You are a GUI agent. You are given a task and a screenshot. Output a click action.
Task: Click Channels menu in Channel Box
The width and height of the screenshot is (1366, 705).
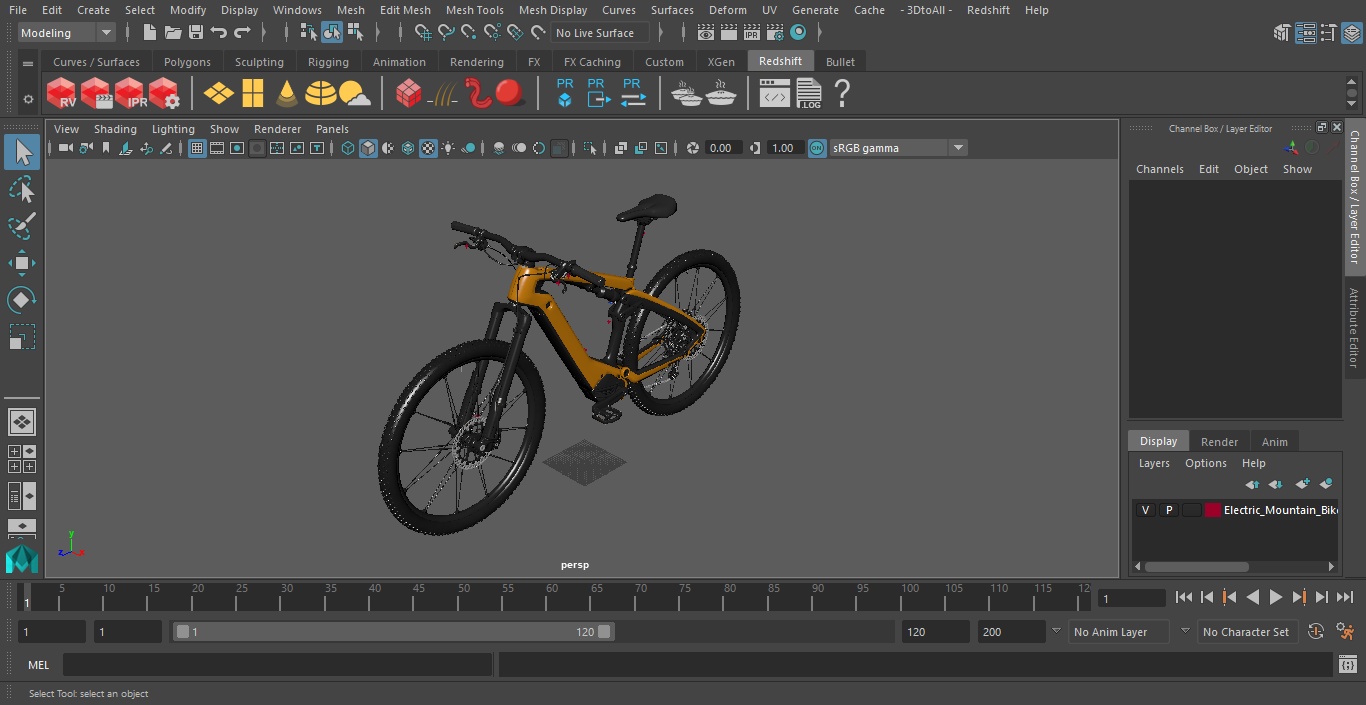[1159, 169]
